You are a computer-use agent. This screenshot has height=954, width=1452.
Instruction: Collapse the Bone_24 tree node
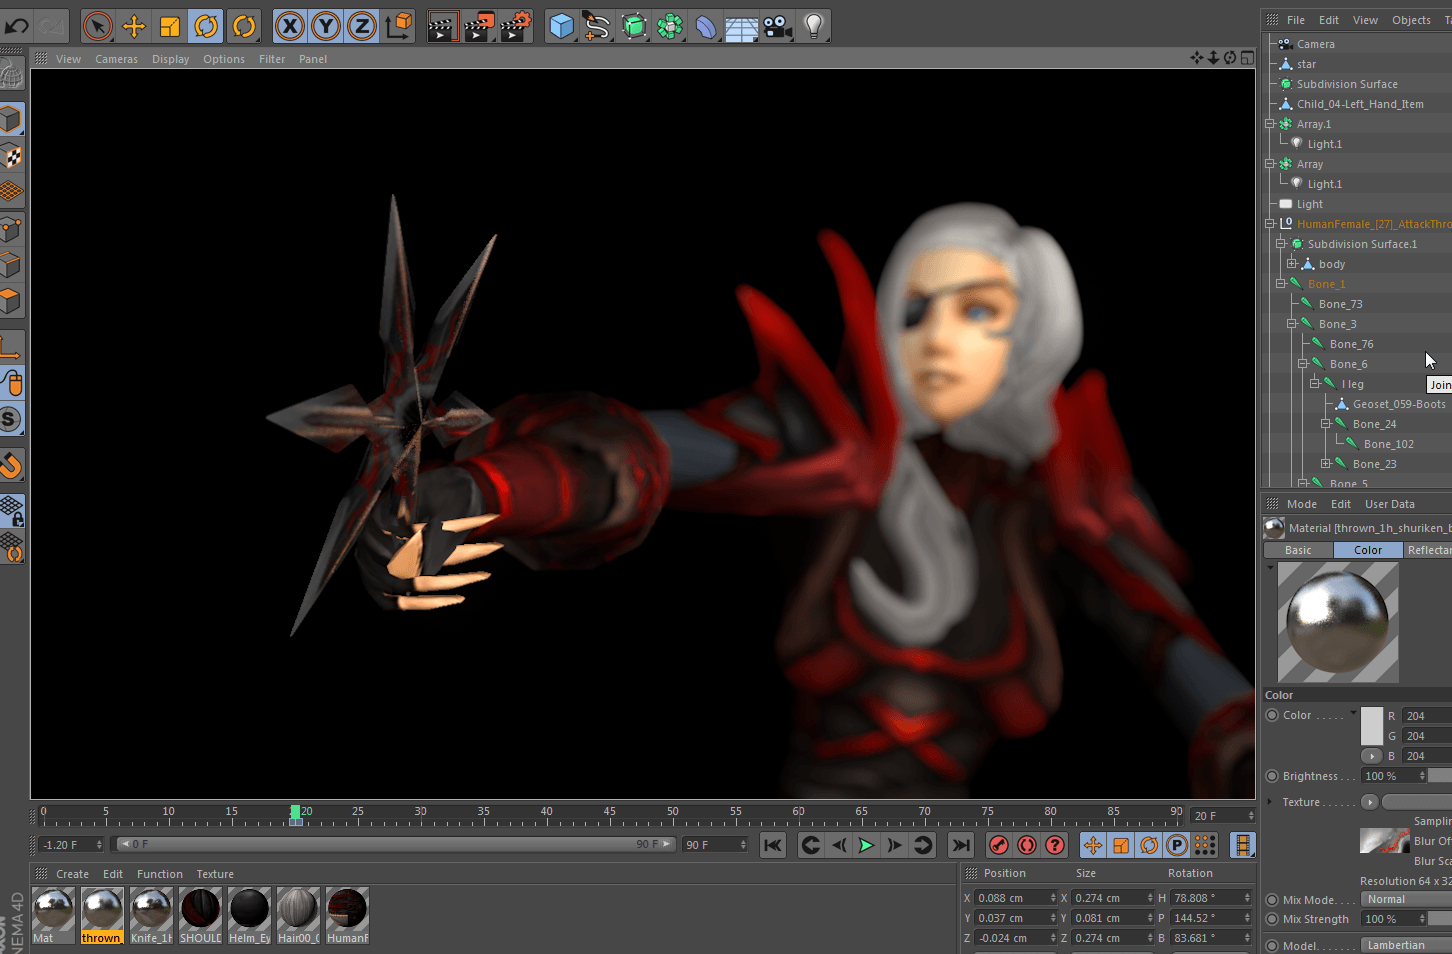1326,424
